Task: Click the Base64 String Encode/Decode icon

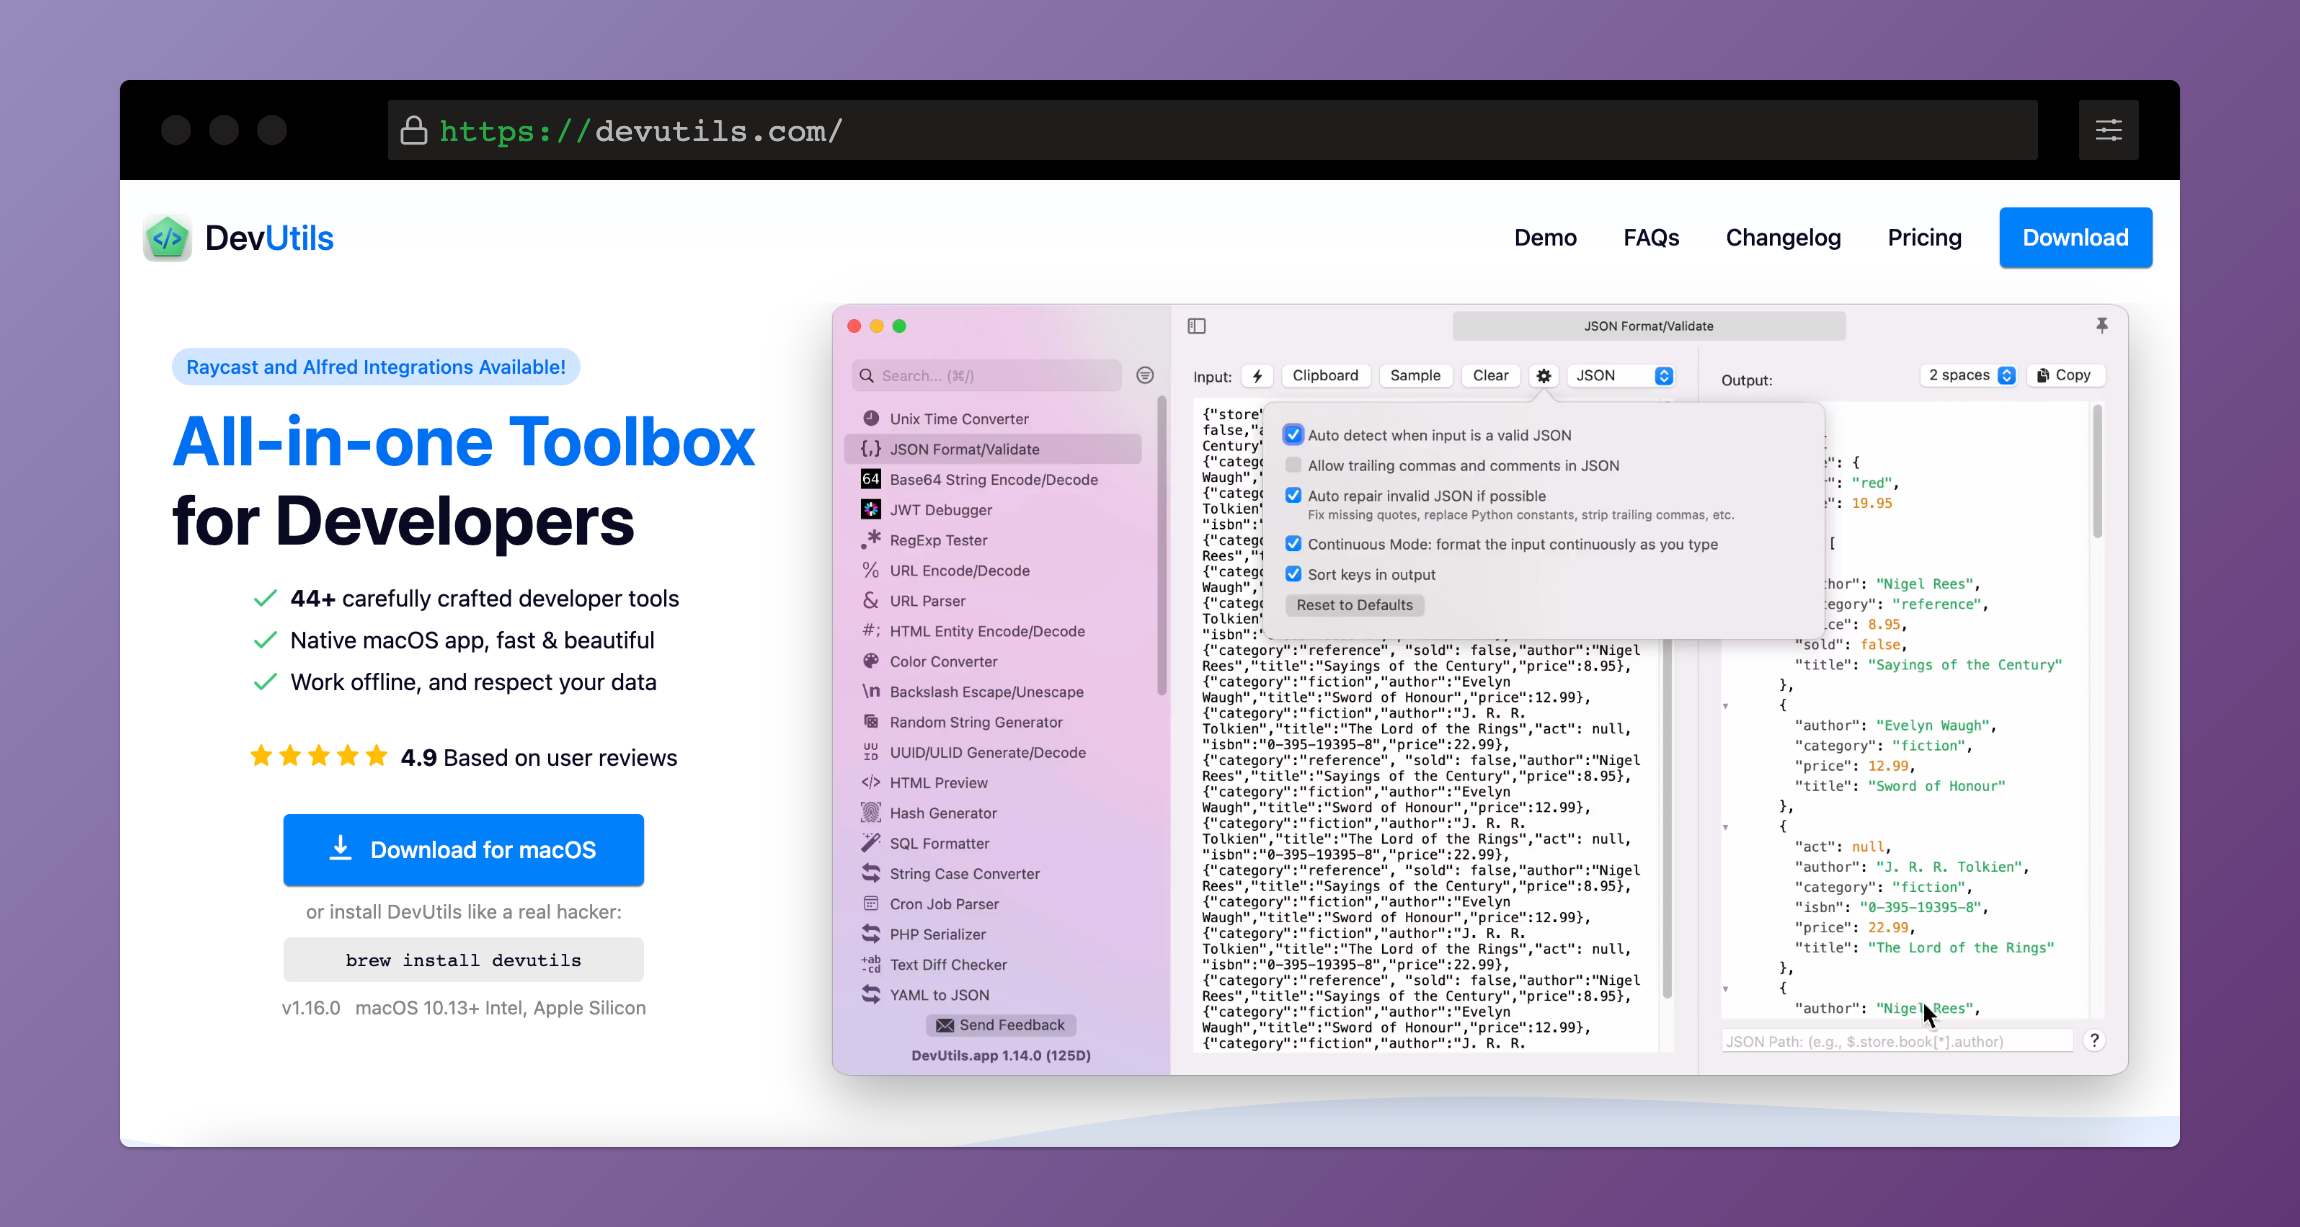Action: (x=871, y=479)
